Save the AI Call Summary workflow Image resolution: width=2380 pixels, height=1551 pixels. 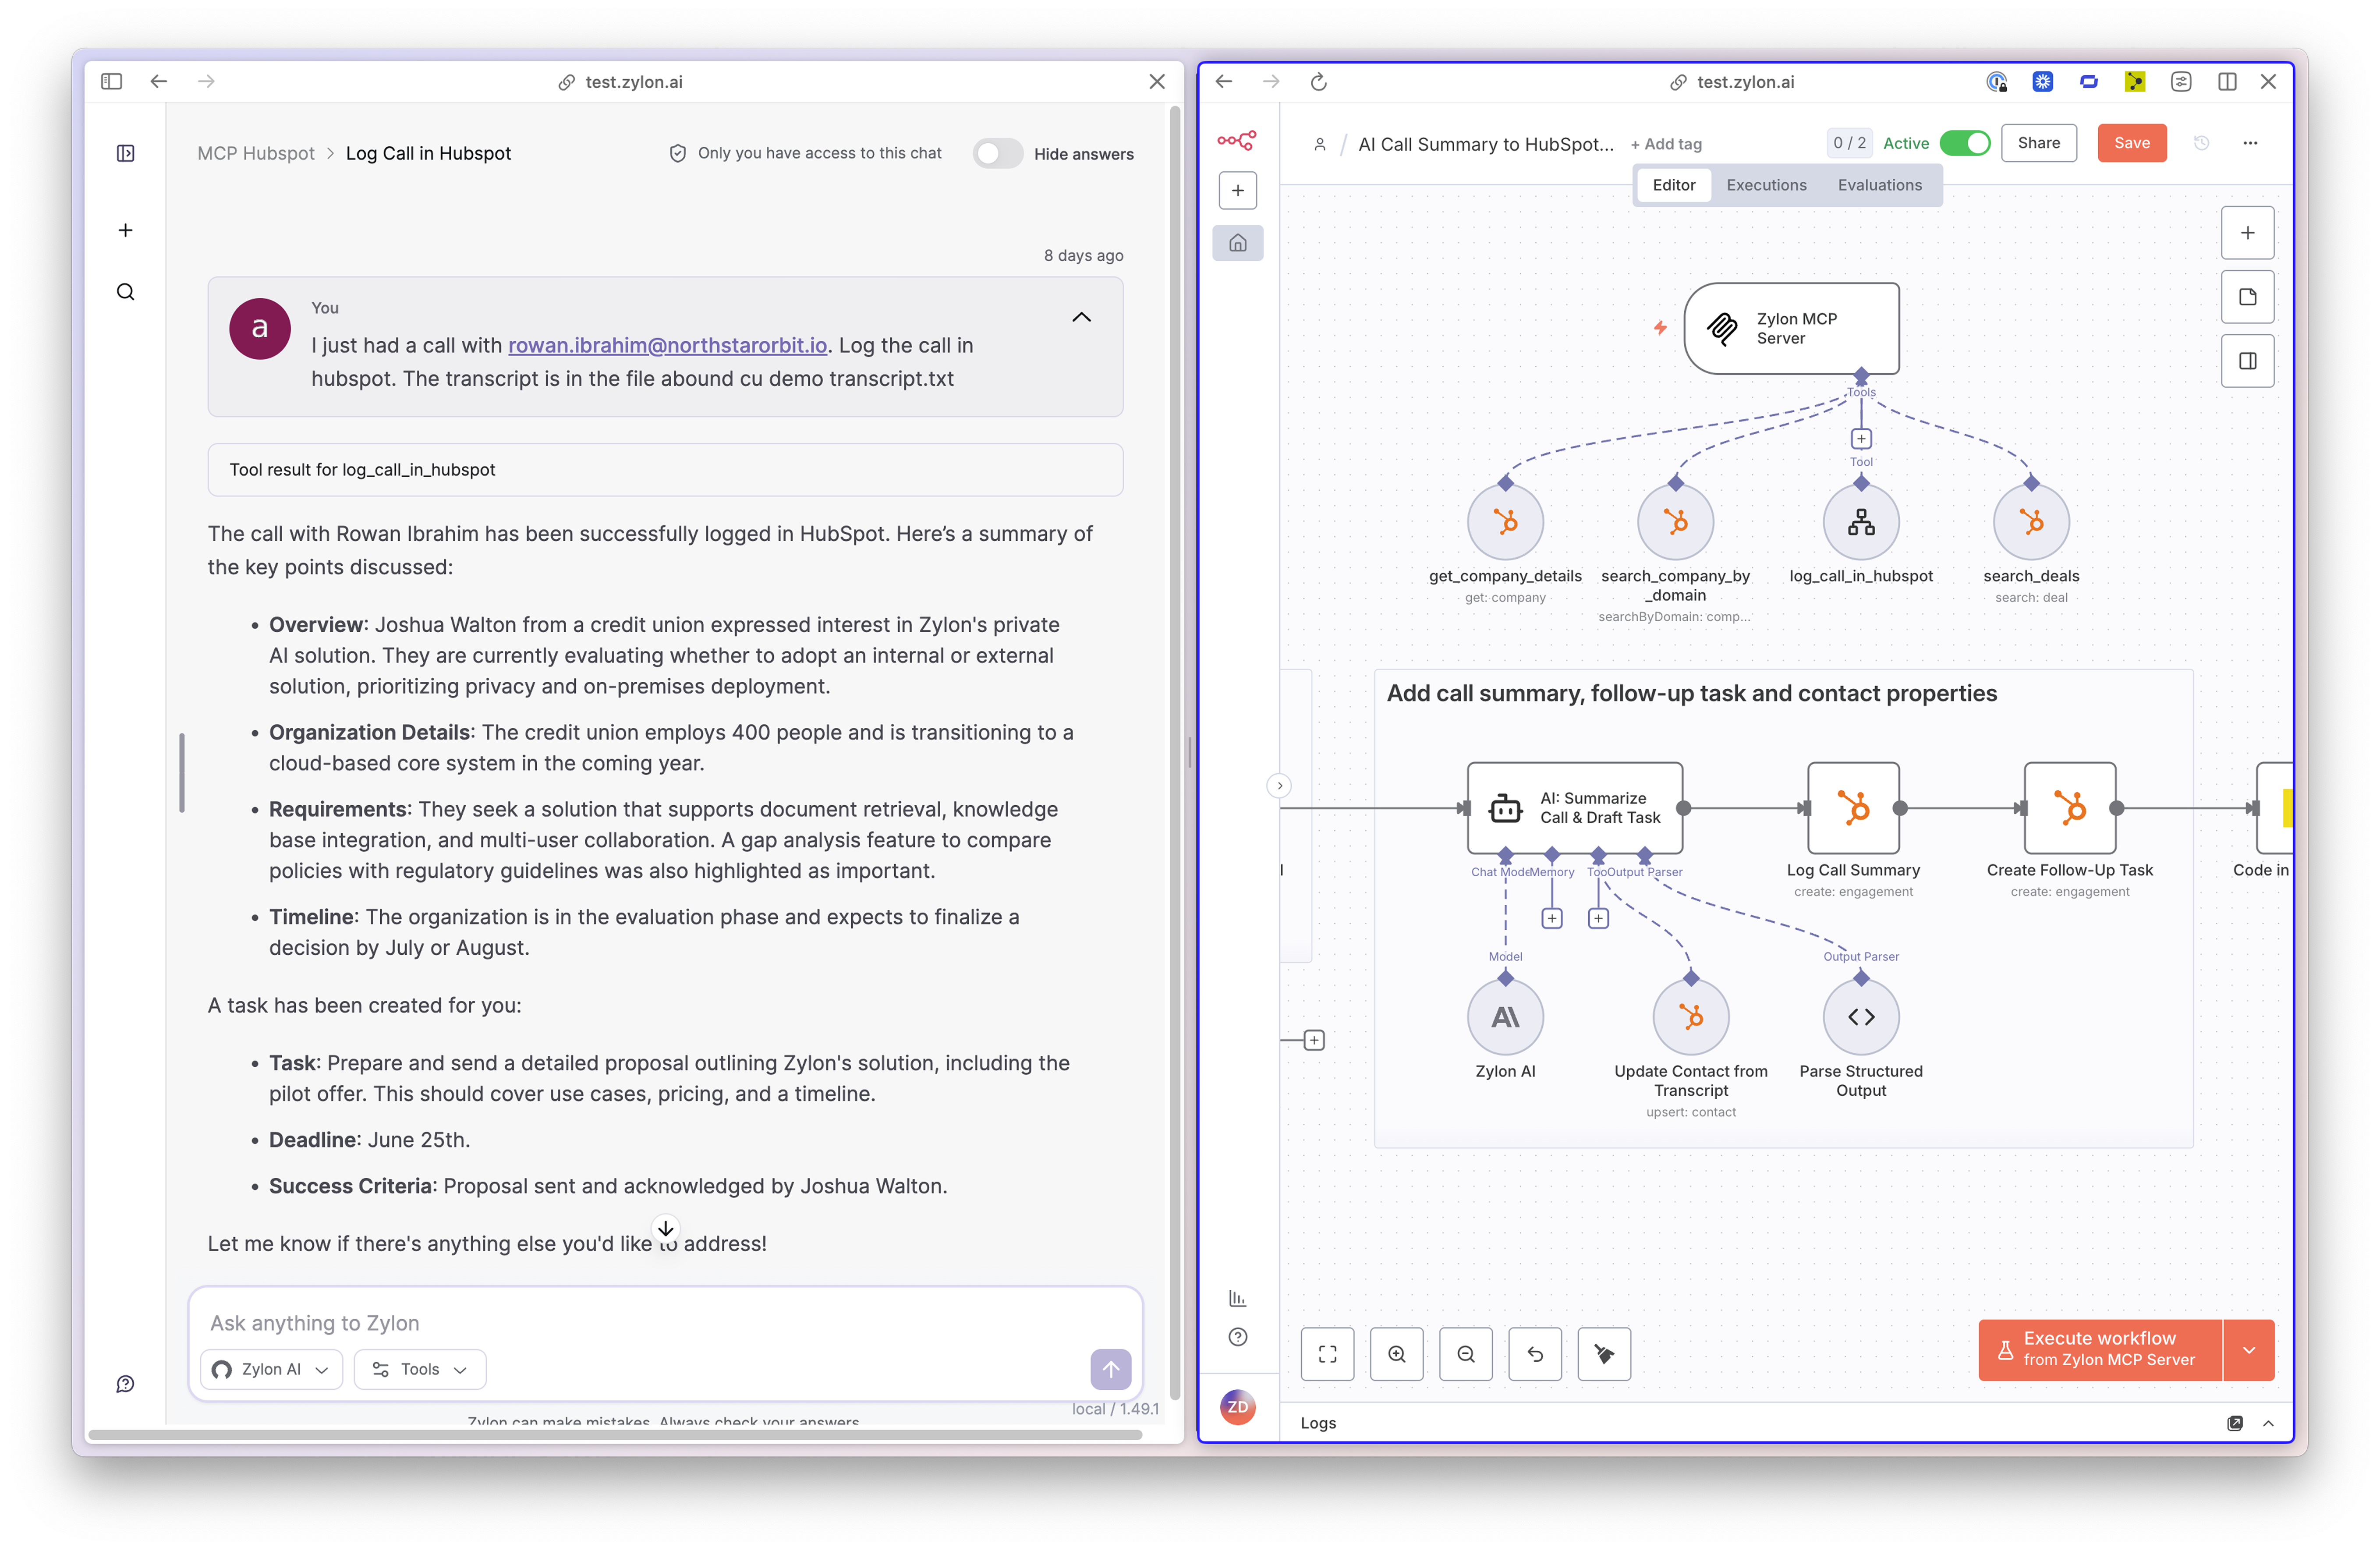2131,143
